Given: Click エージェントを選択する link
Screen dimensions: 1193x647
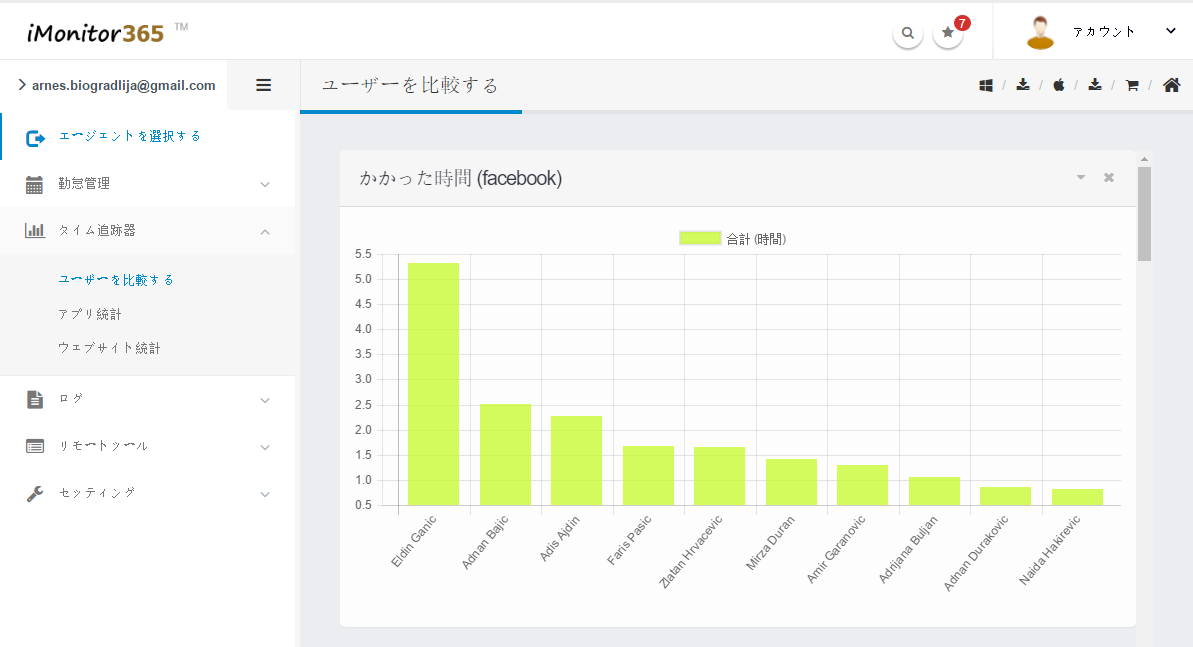Looking at the screenshot, I should tap(130, 136).
